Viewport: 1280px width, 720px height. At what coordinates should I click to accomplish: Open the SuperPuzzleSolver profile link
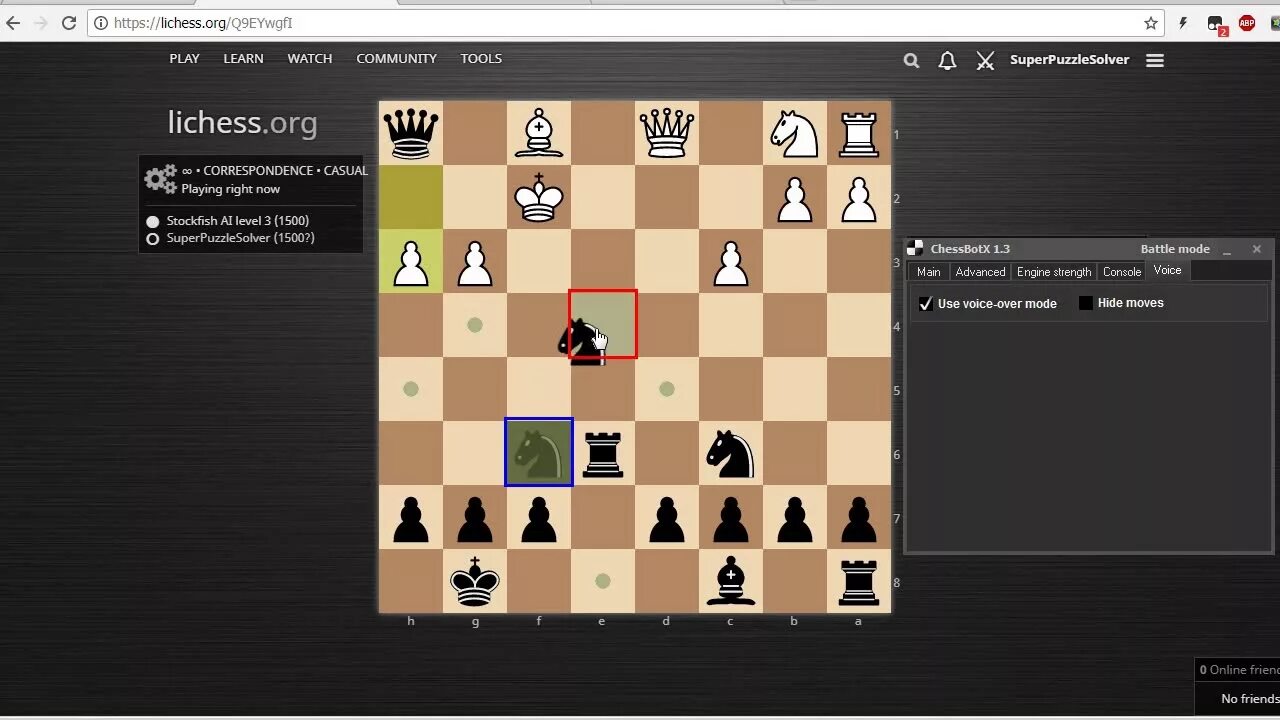click(1069, 59)
